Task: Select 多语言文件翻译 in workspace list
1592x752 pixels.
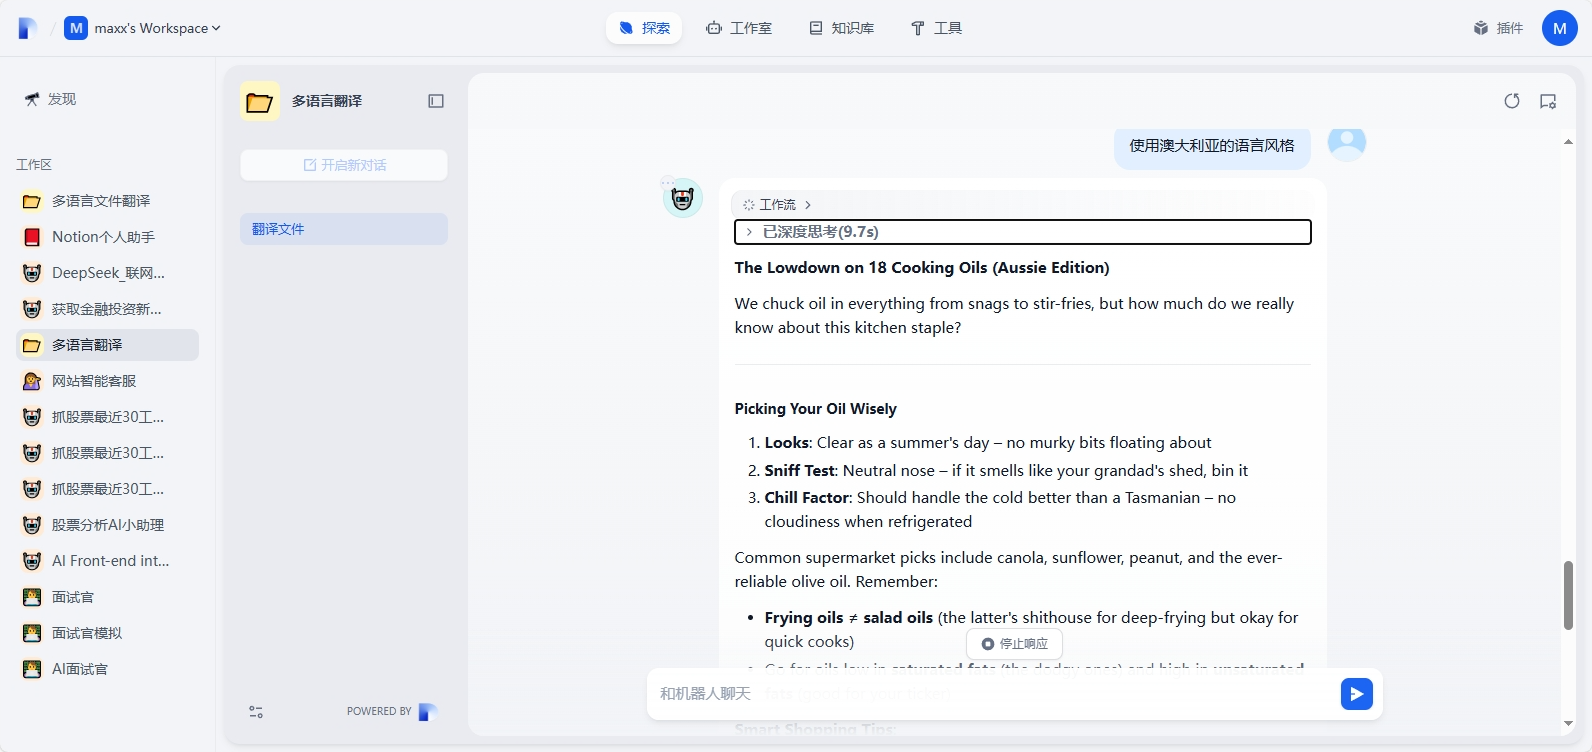Action: click(x=108, y=201)
